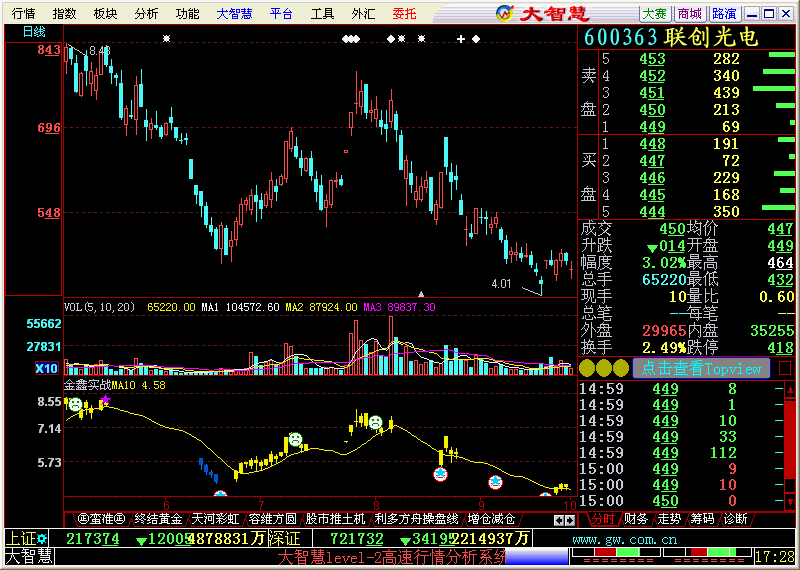This screenshot has width=800, height=570.
Task: Click the first asterisk info marker above chart
Action: tap(166, 39)
